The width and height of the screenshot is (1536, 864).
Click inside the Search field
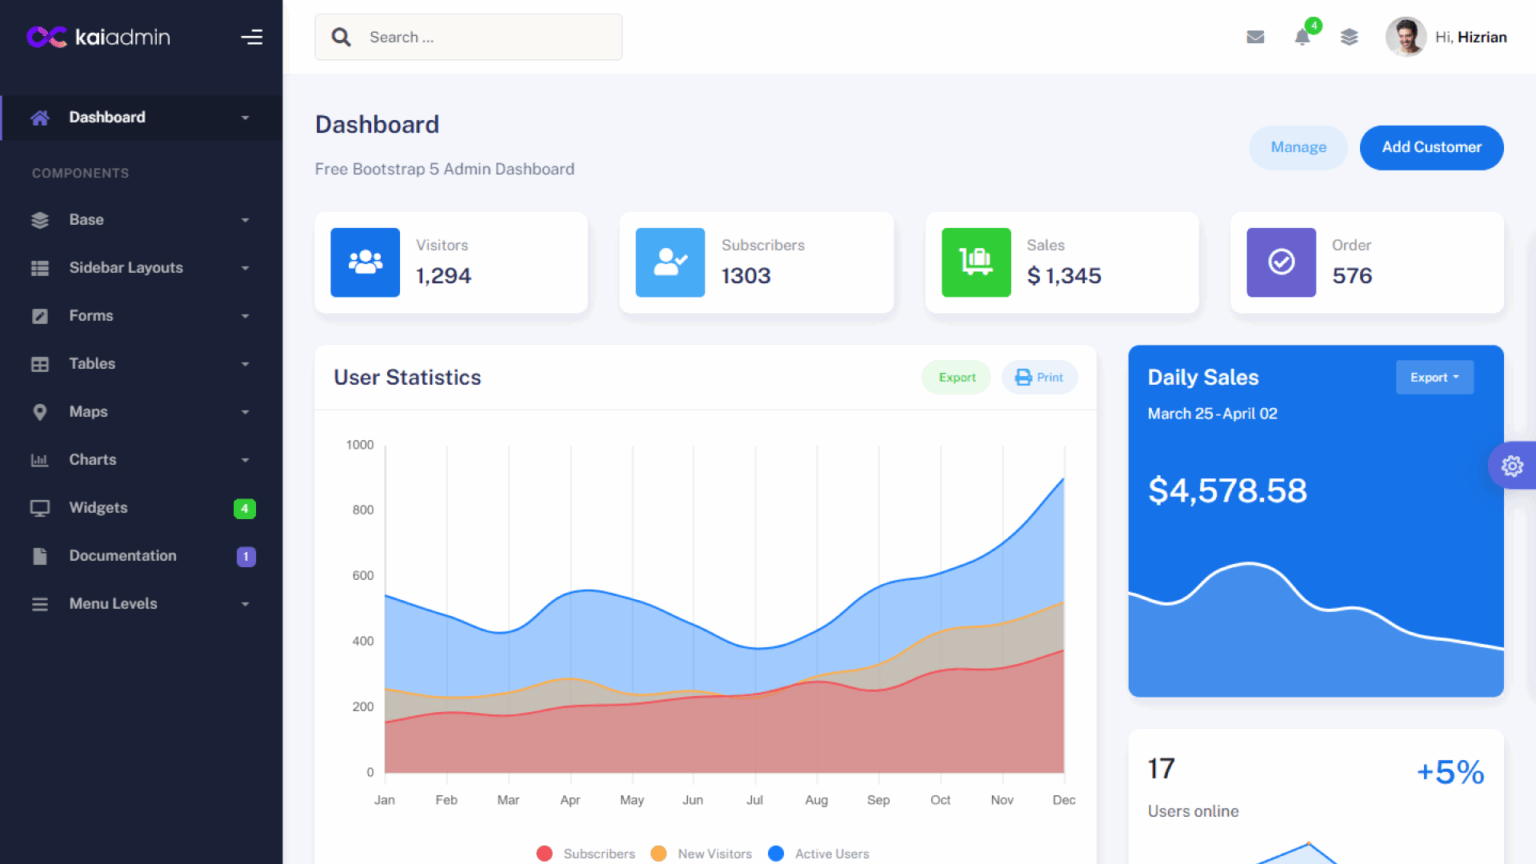click(468, 36)
